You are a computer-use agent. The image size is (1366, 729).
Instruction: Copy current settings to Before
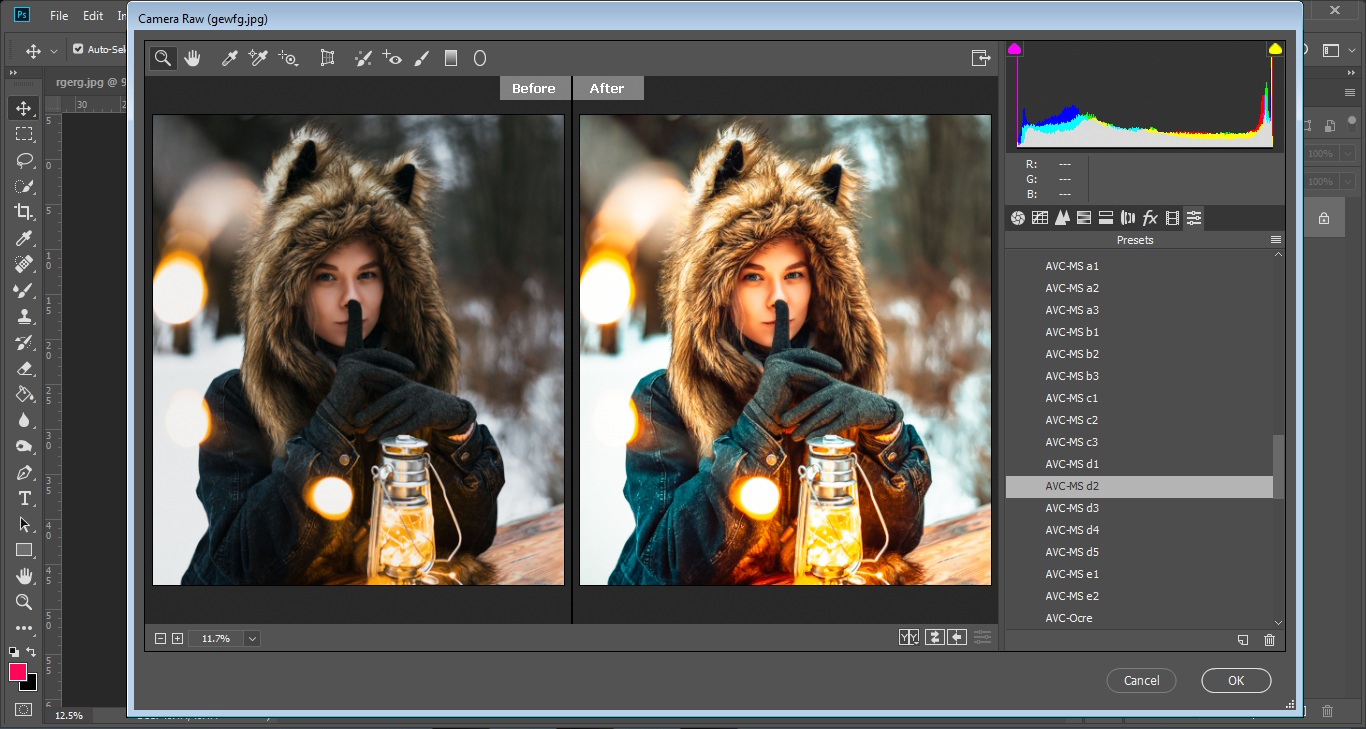tap(957, 637)
